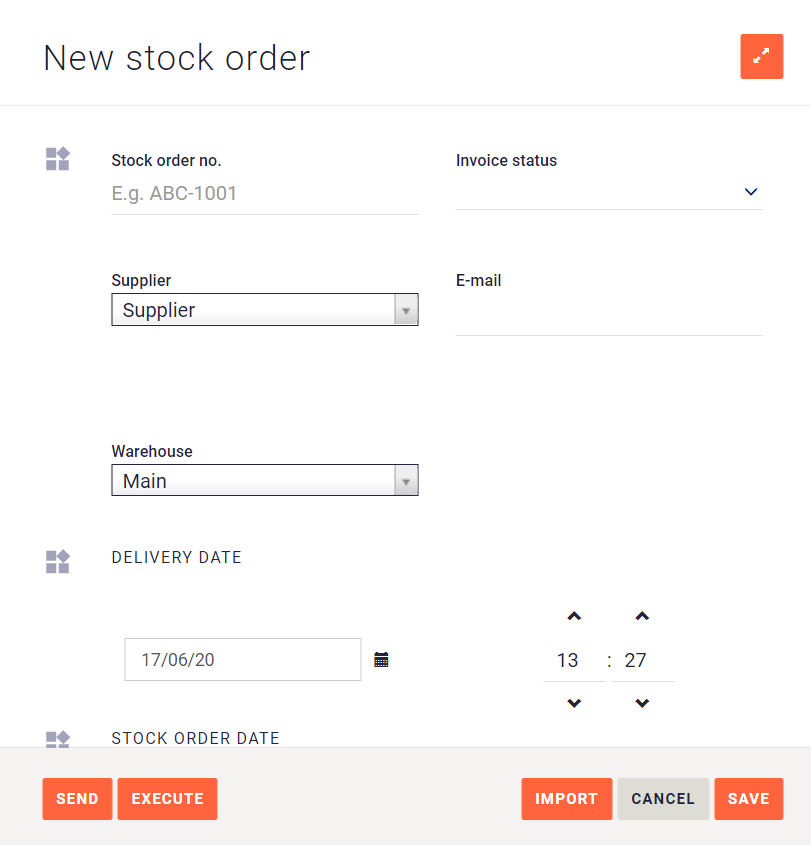Expand the New stock order dialog to fullscreen

[761, 57]
